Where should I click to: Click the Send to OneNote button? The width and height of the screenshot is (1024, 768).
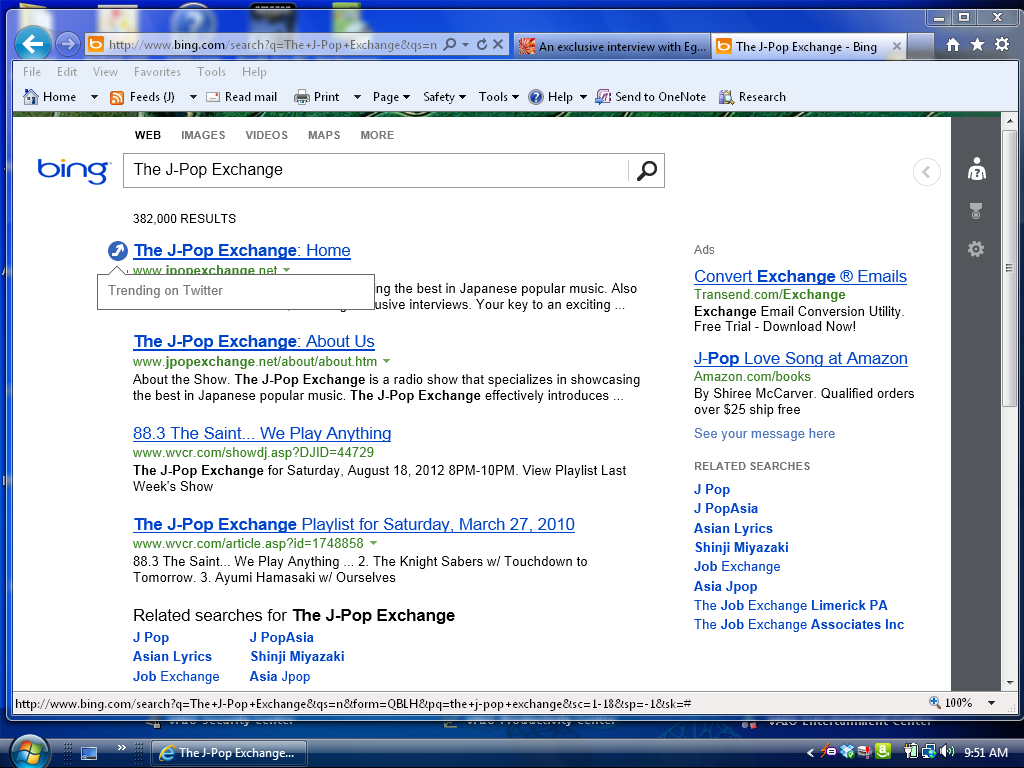pos(650,97)
